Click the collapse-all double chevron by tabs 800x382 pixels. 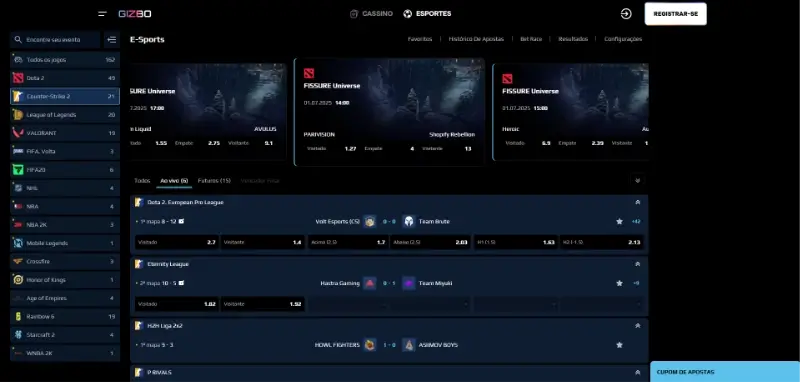637,180
